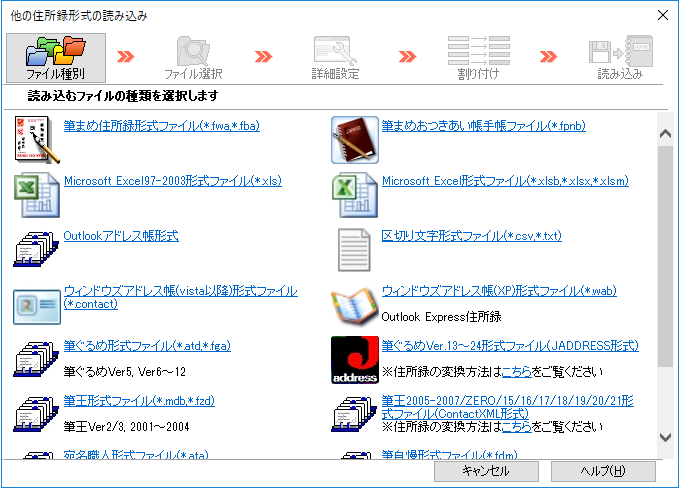
Task: Click the scrollbar down arrow
Action: click(x=665, y=437)
